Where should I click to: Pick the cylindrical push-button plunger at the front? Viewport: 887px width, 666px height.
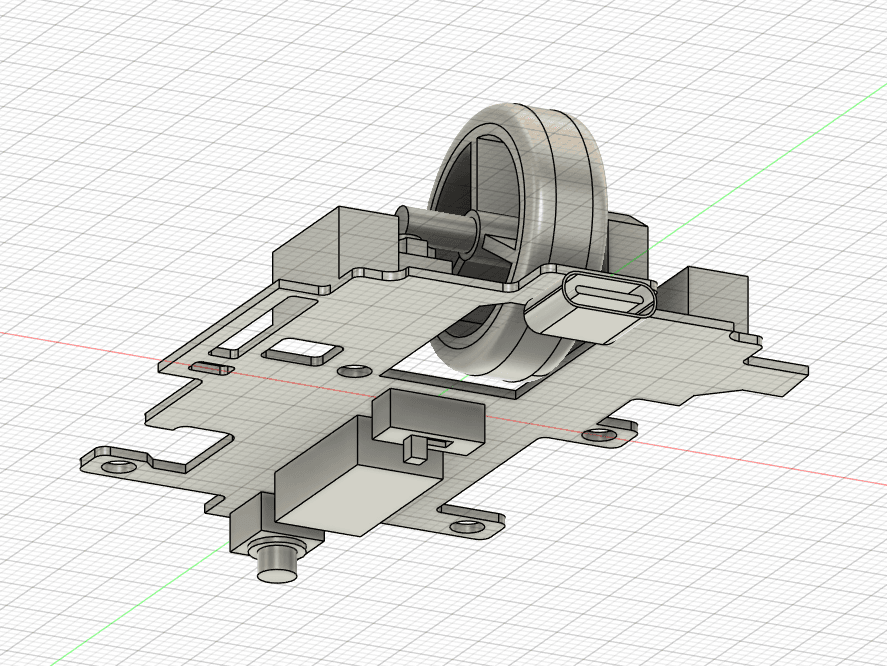(x=277, y=564)
